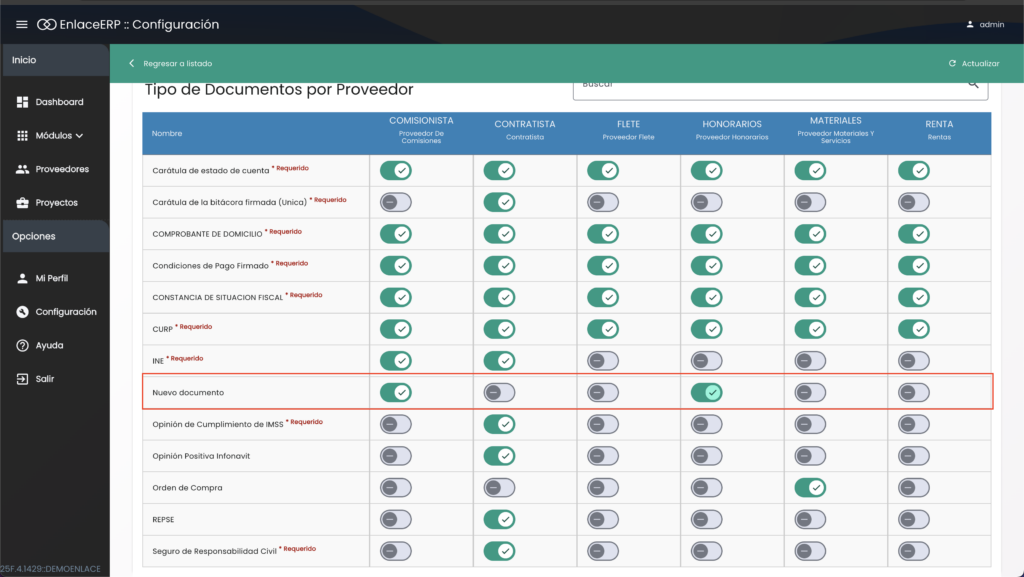Click the Proveedores people icon

23,169
